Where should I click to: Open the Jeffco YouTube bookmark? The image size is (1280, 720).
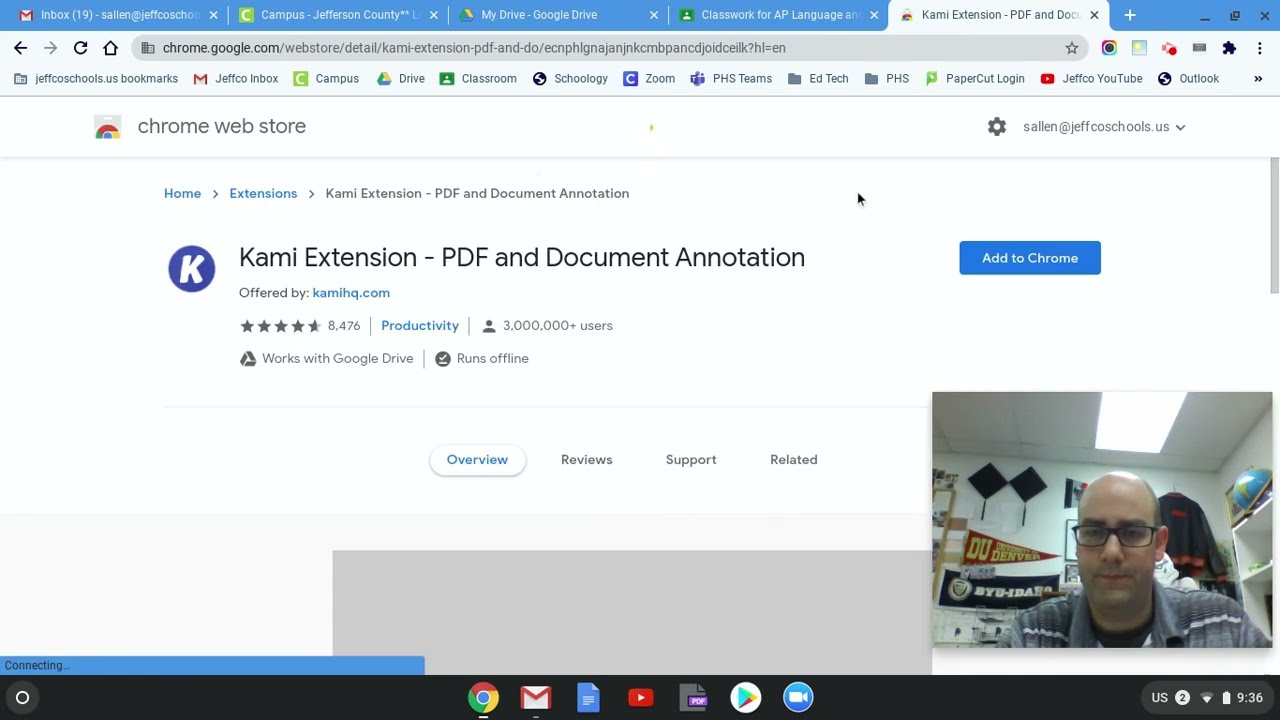1091,79
